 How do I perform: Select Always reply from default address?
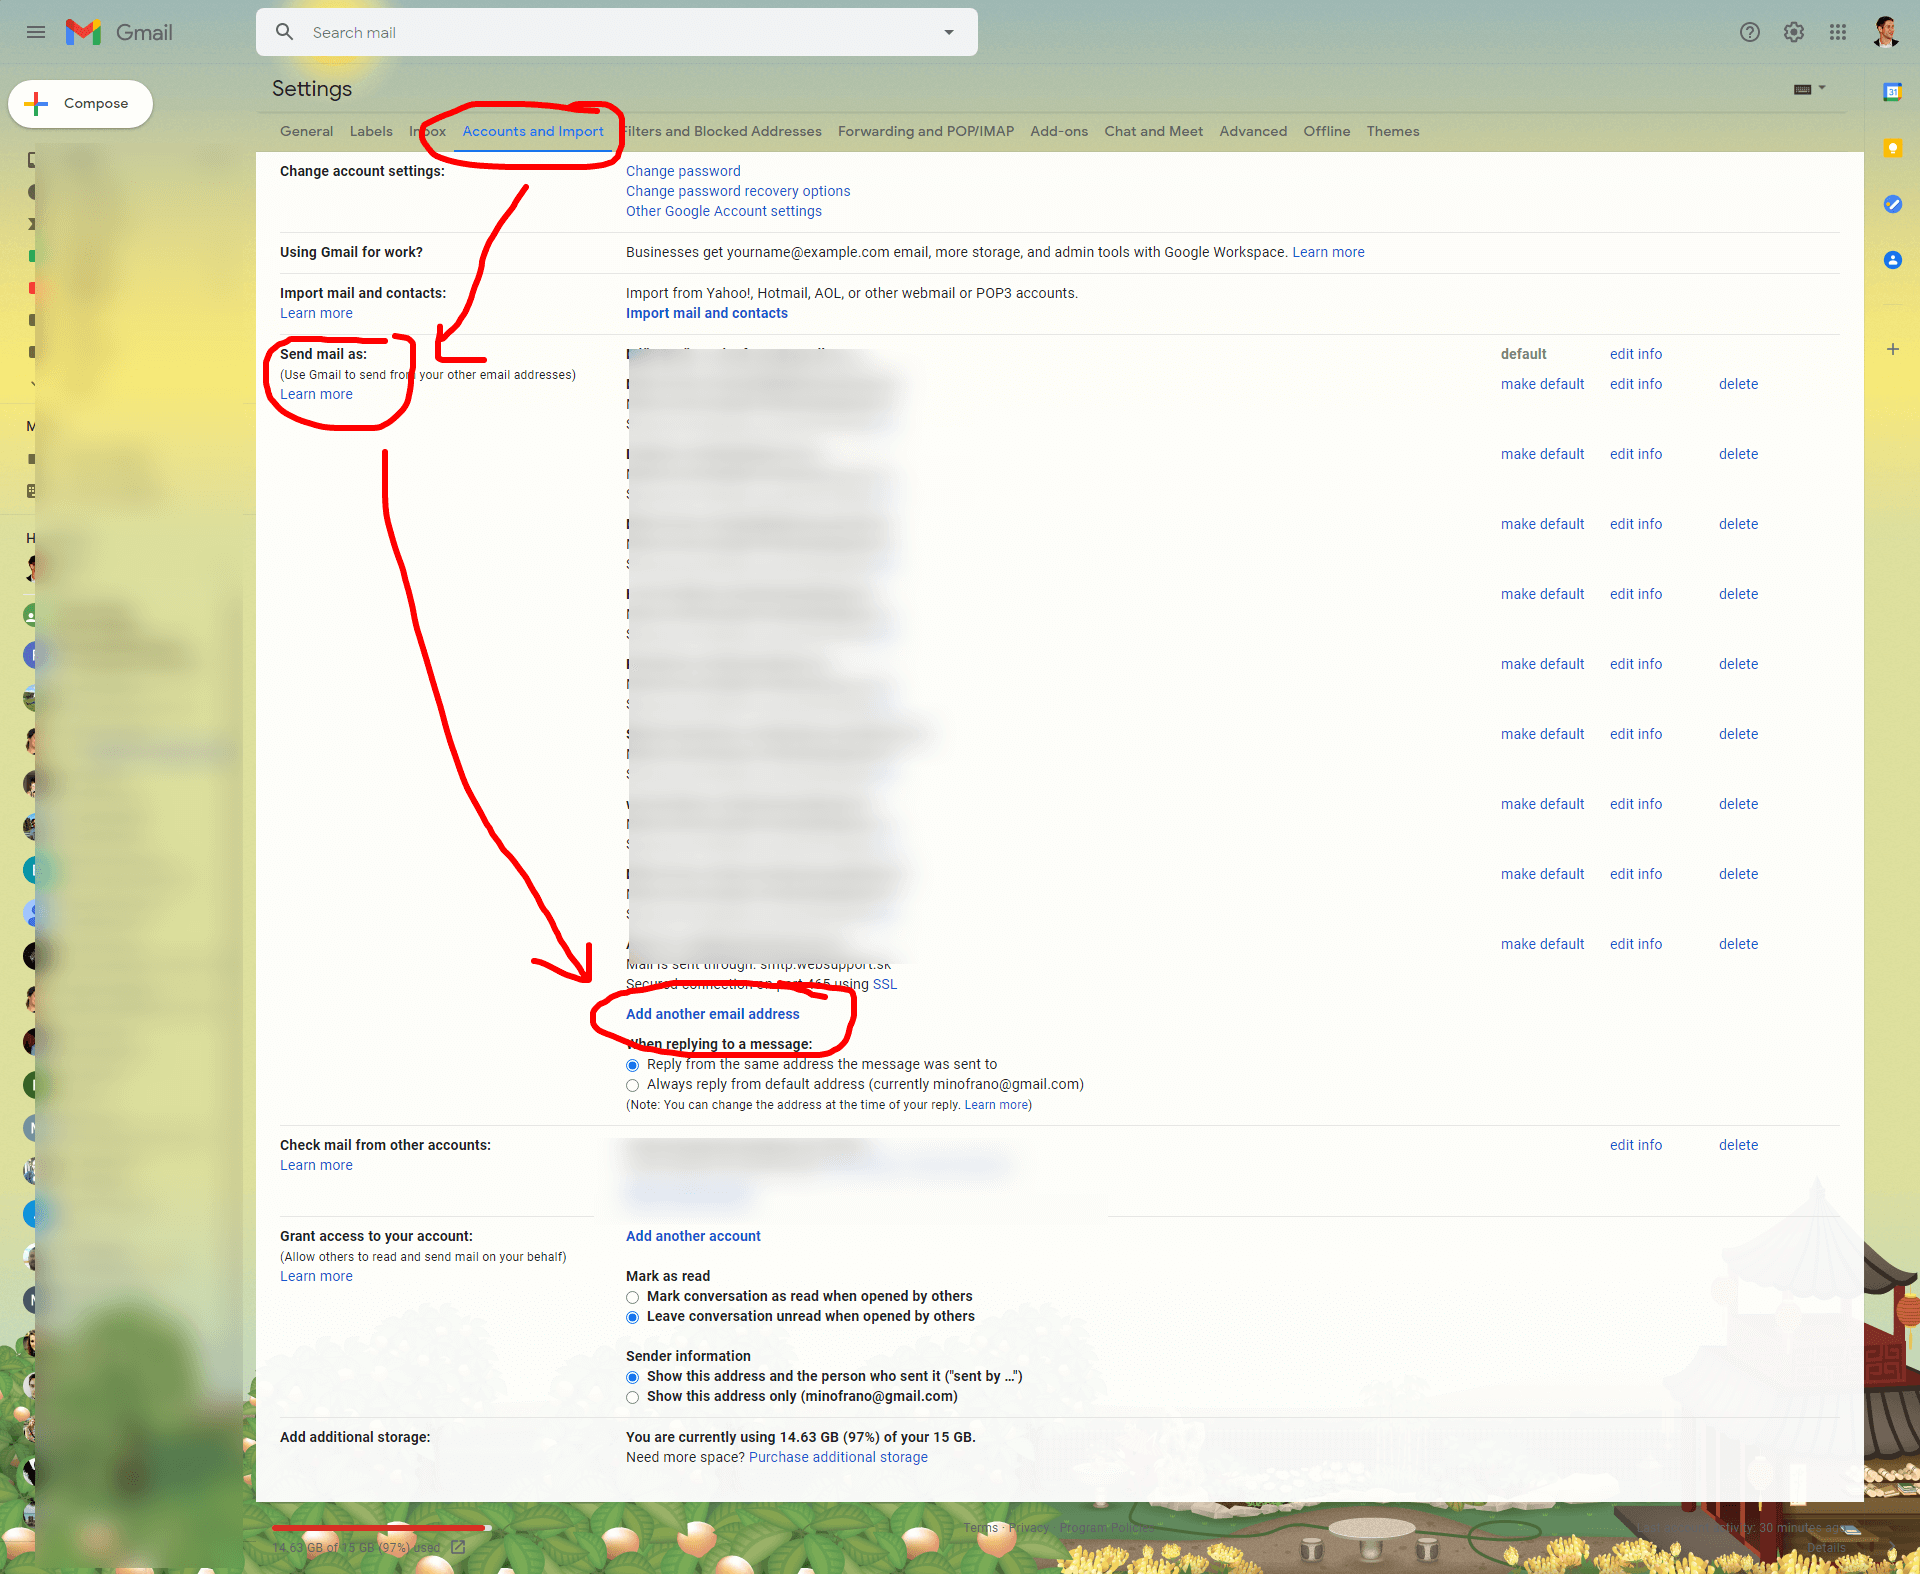pos(632,1085)
